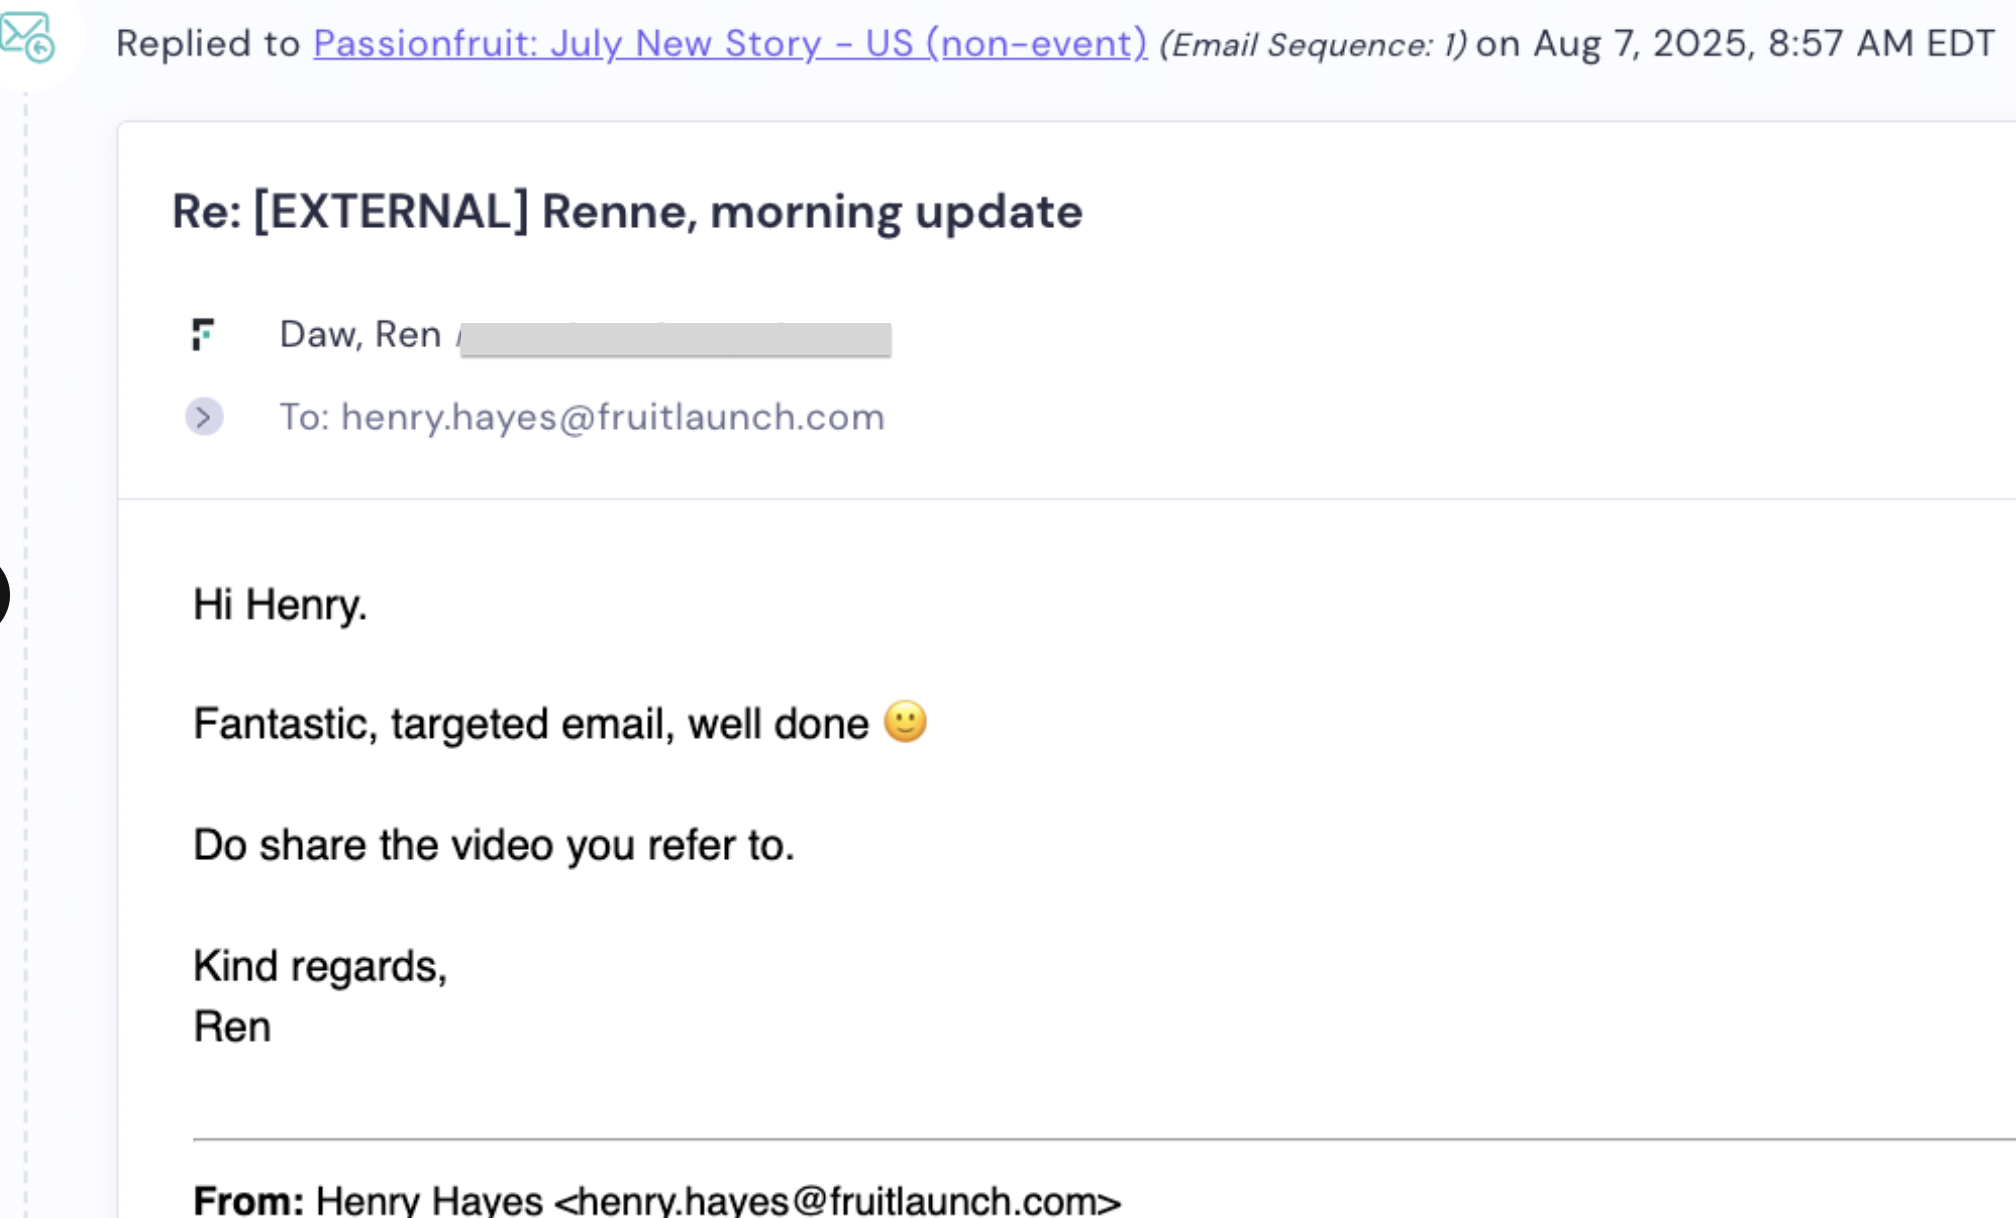Click the Hi Henry greeting line
2016x1218 pixels.
point(280,605)
